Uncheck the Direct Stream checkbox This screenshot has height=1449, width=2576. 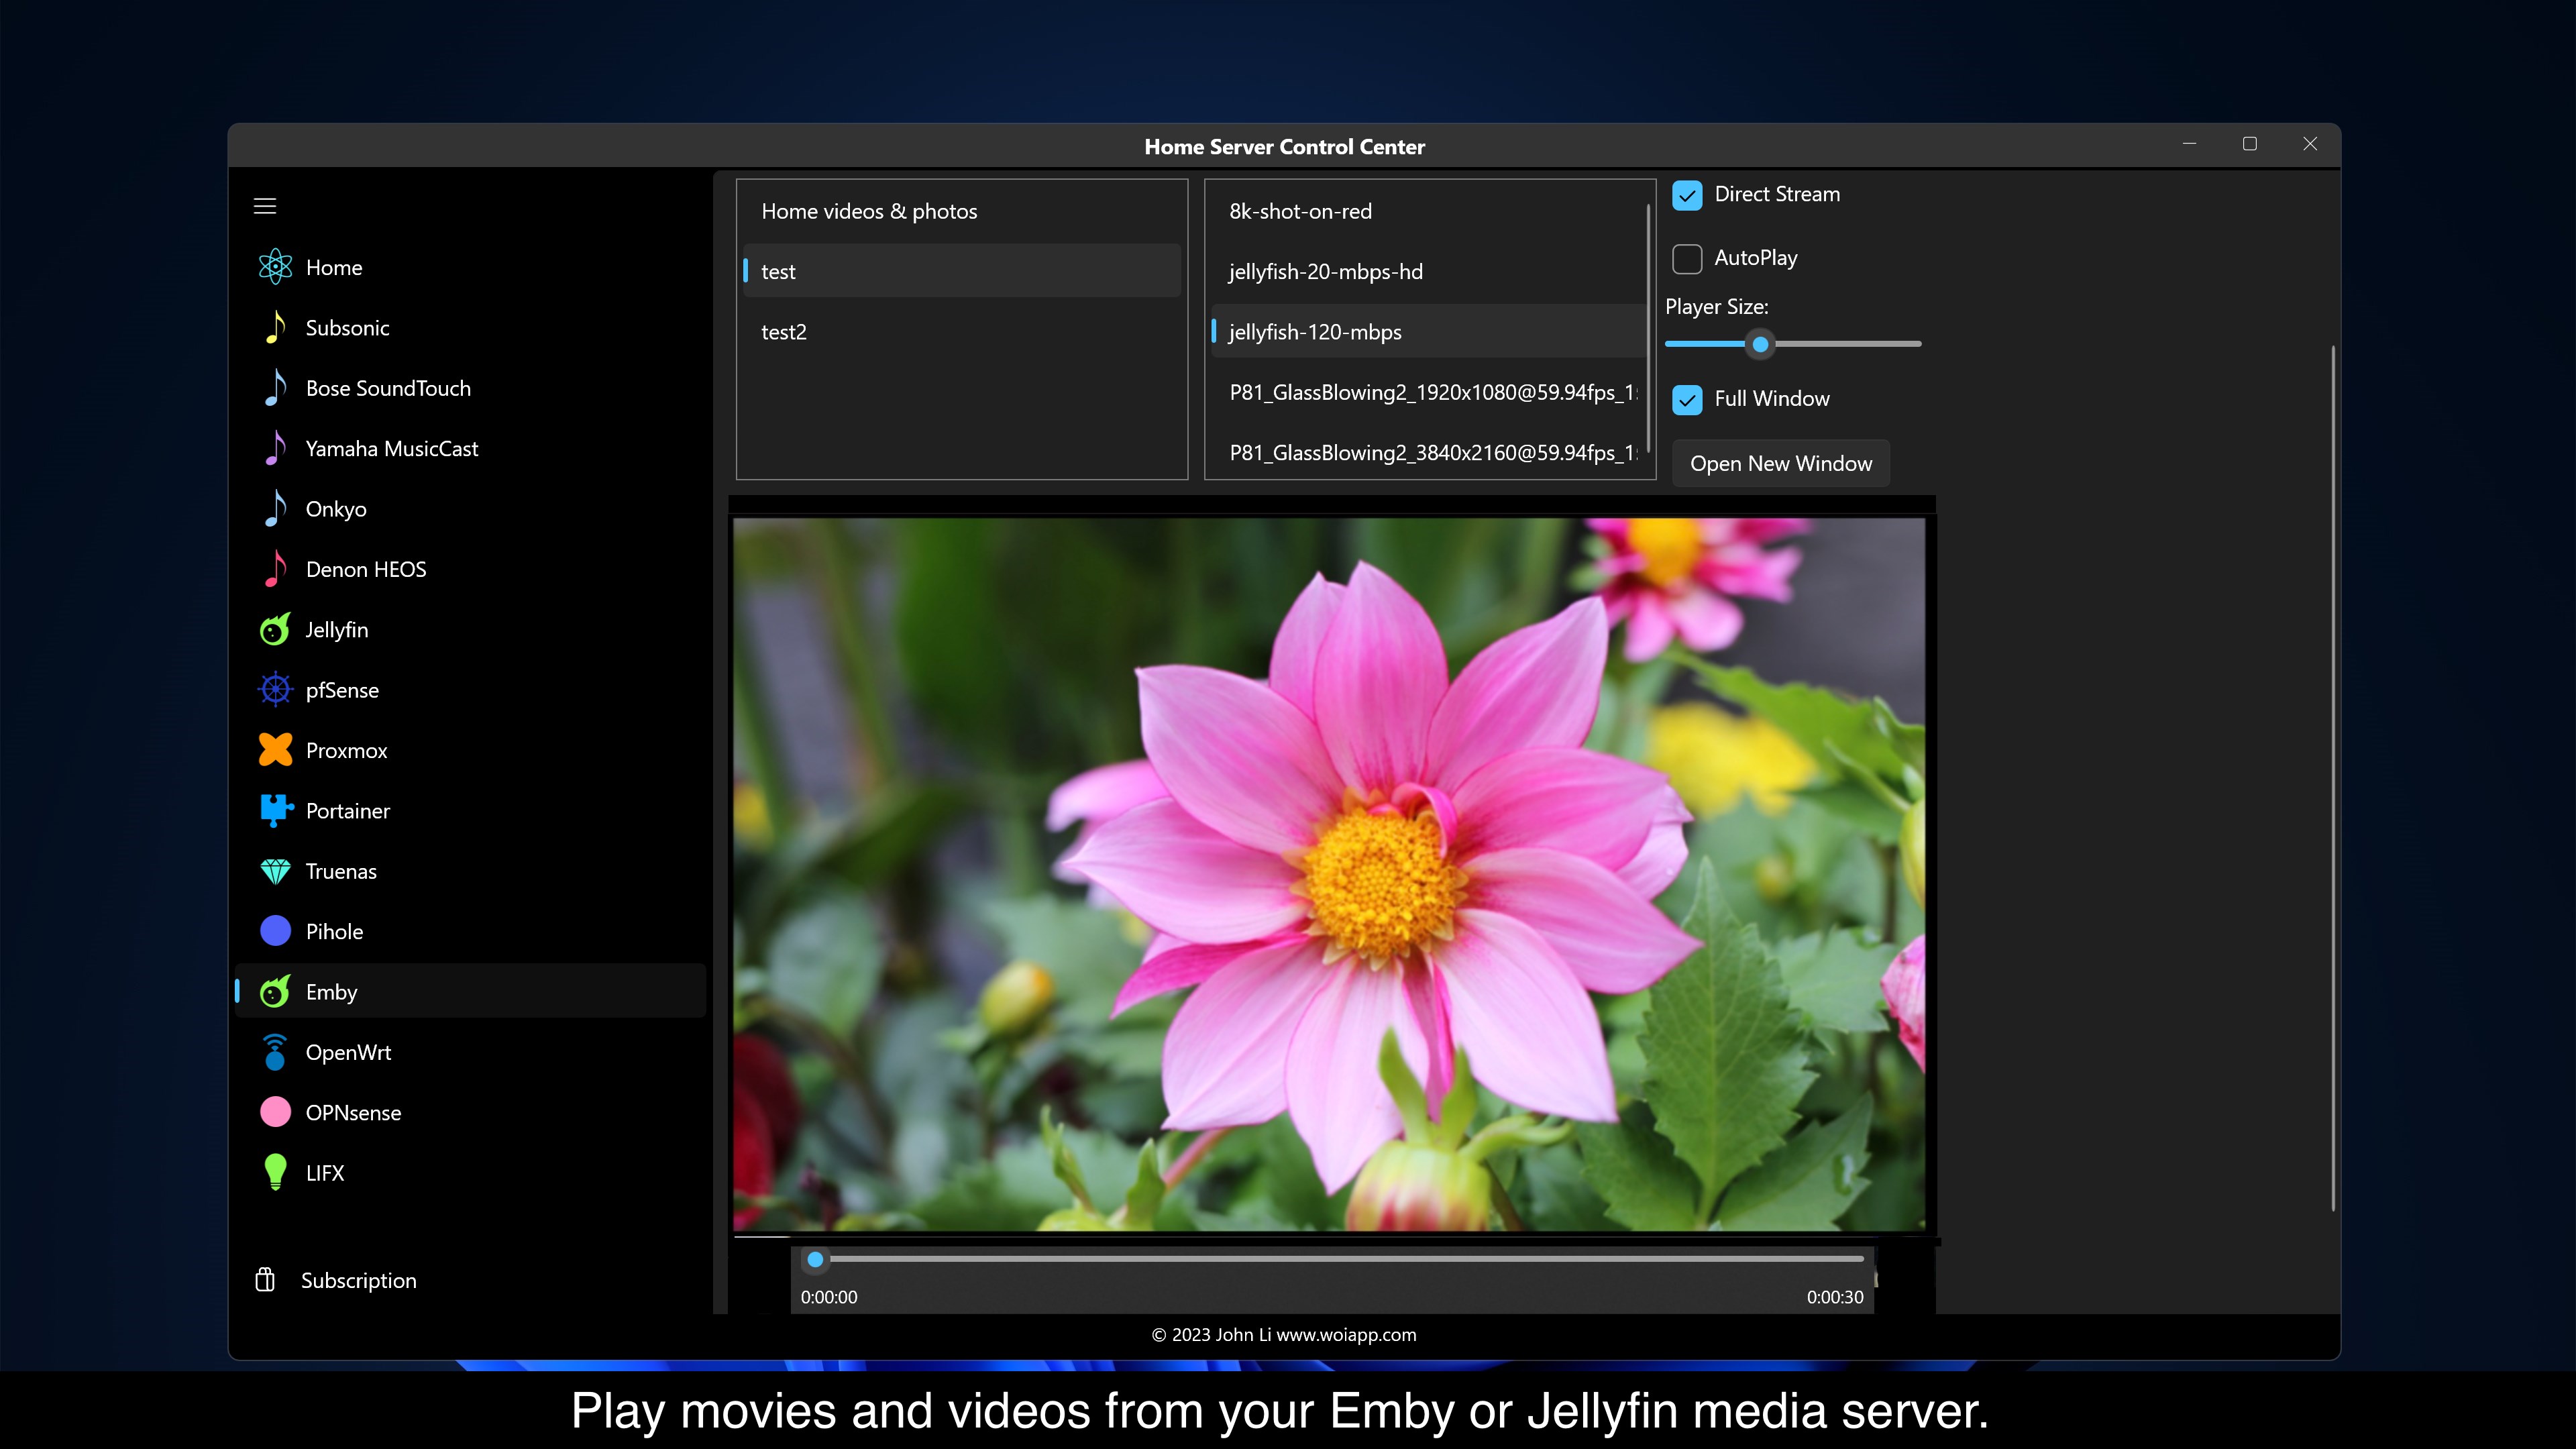tap(1687, 195)
